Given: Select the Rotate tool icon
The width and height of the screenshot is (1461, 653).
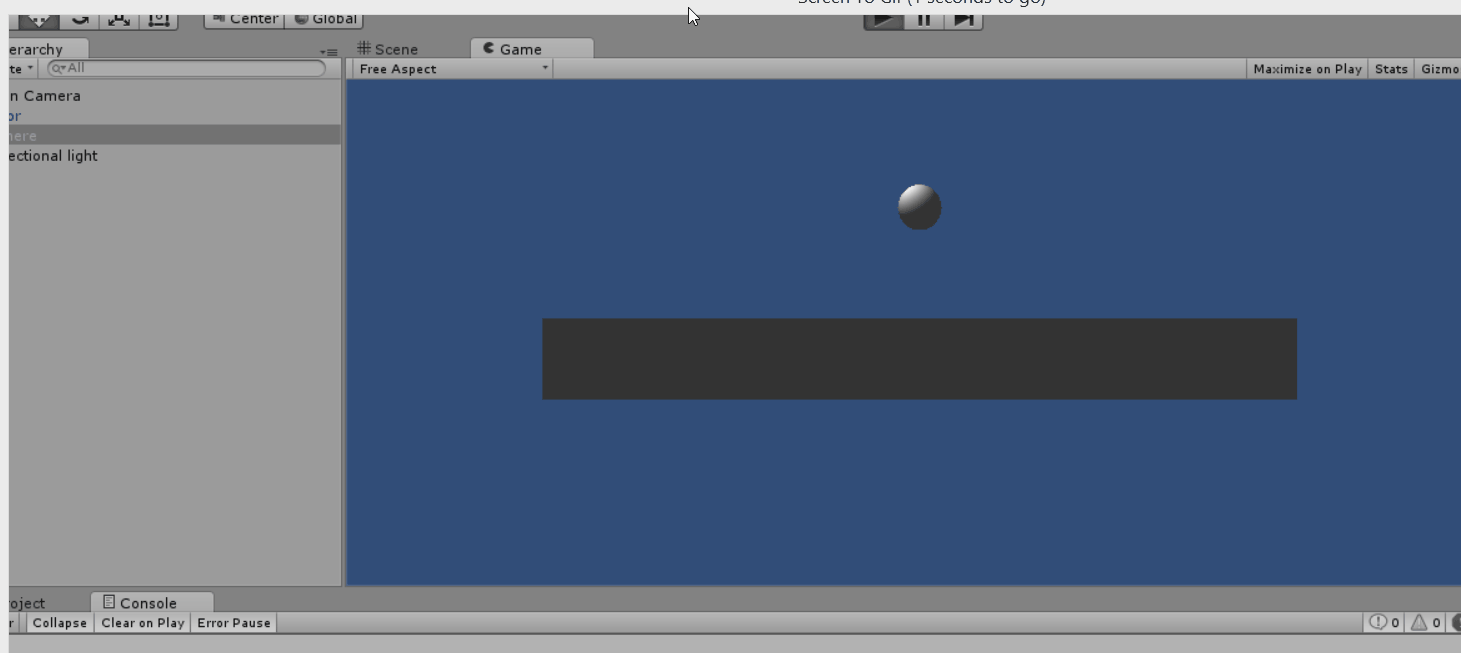Looking at the screenshot, I should tap(80, 19).
